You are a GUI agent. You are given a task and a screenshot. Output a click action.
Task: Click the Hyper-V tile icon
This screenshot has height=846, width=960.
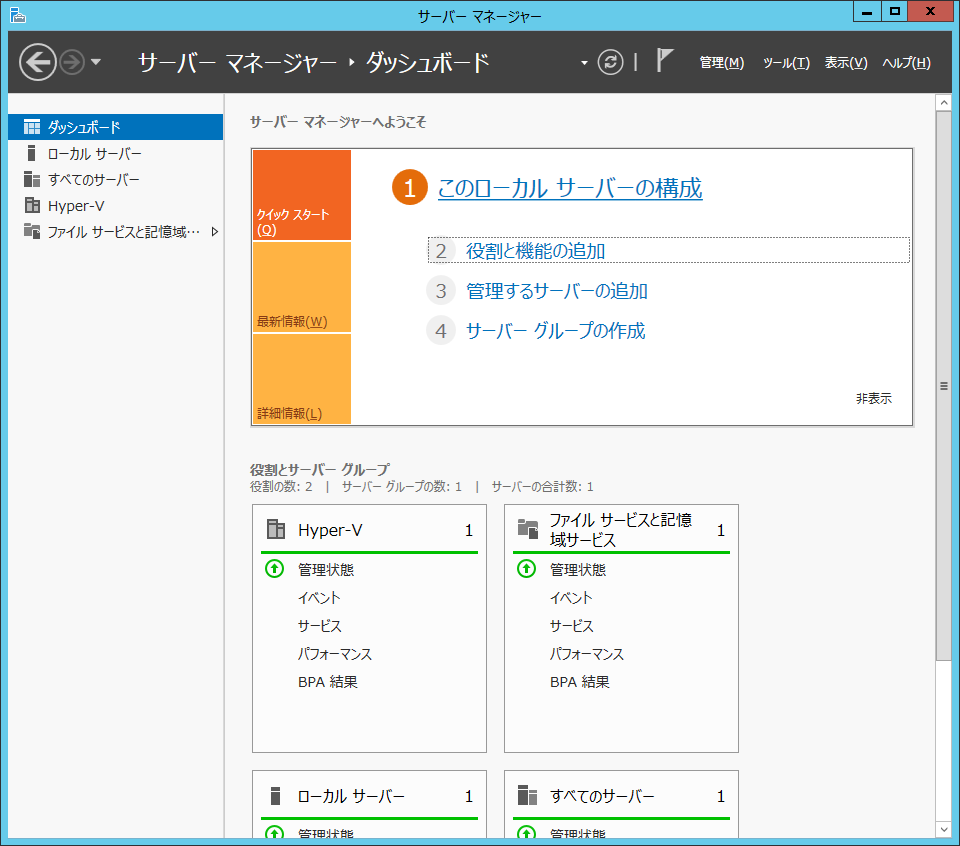[276, 529]
